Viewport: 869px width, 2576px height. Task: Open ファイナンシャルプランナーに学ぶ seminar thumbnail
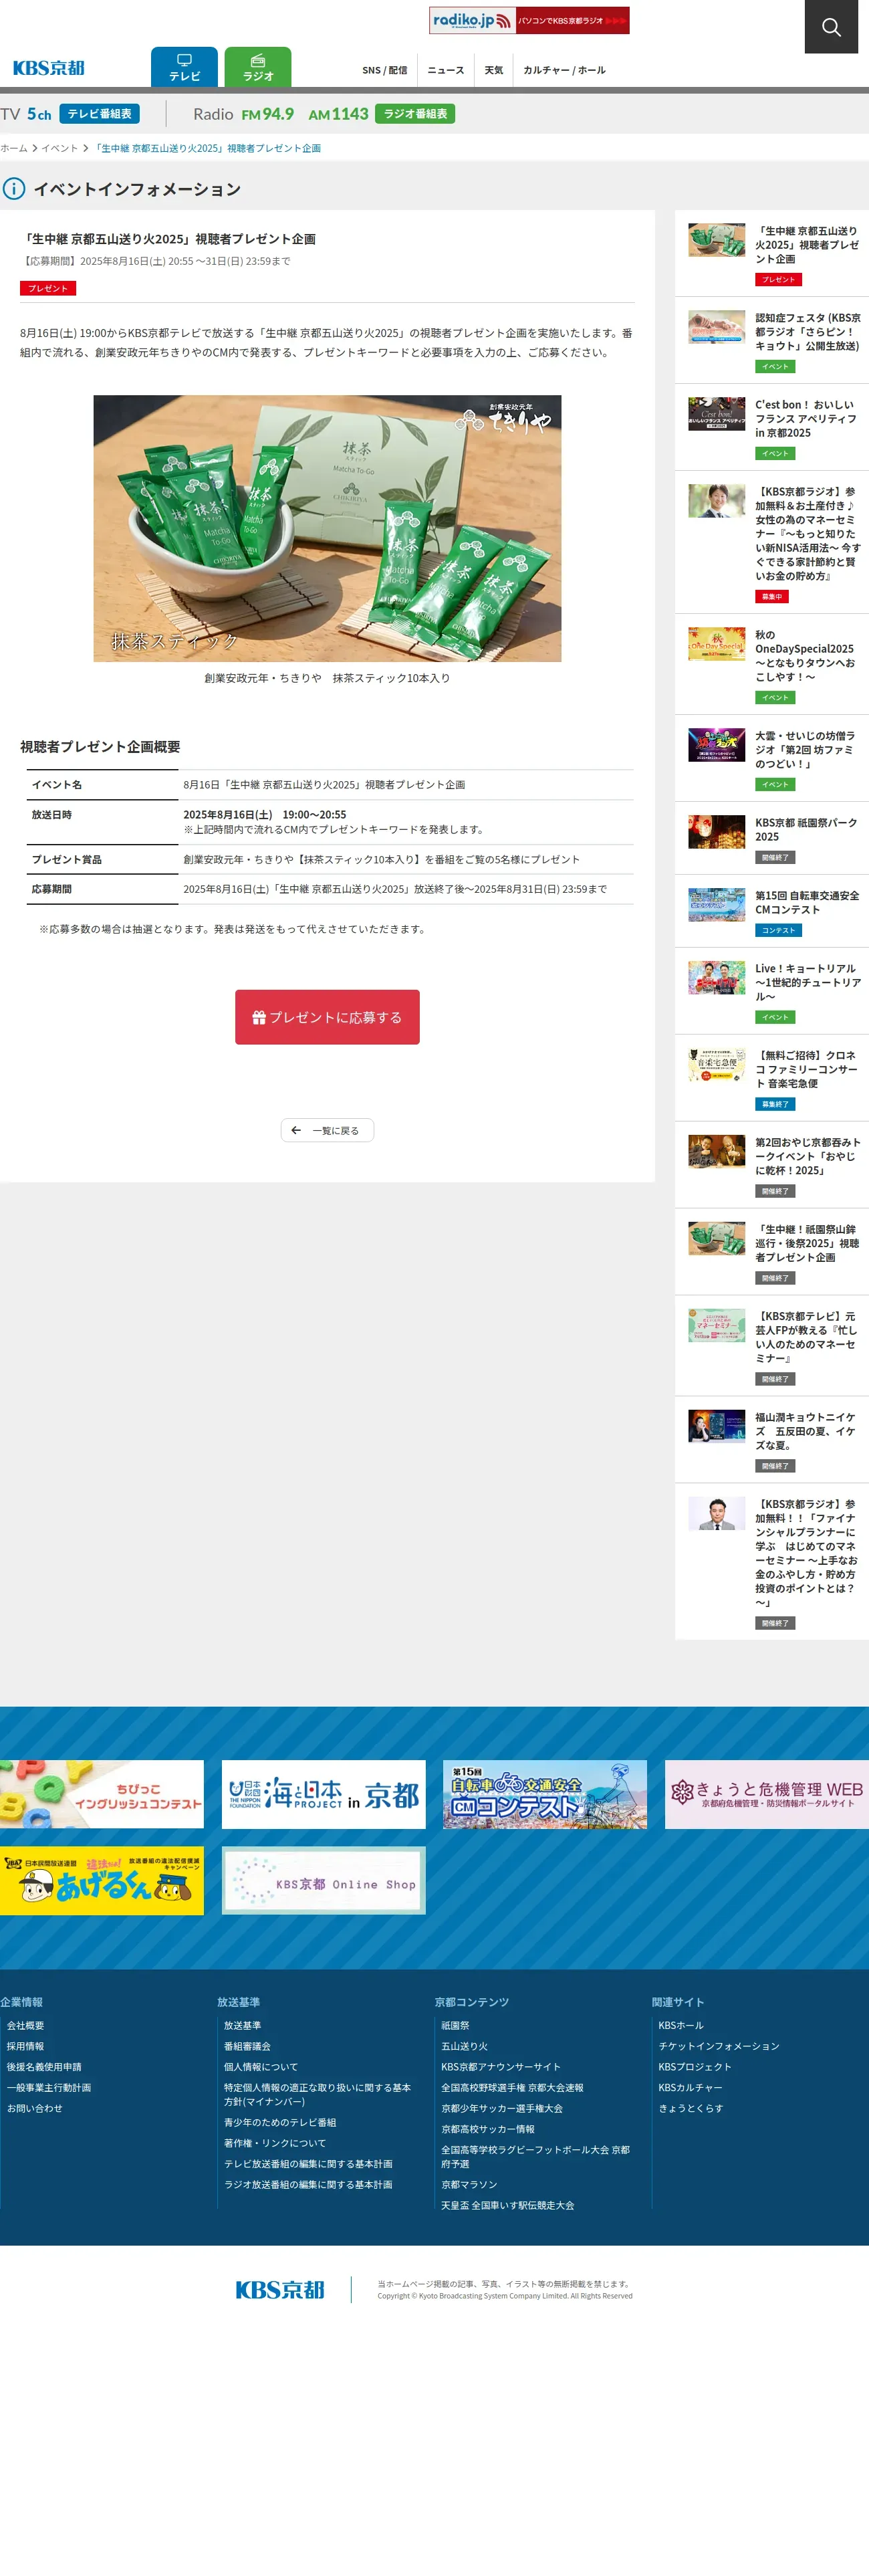(x=716, y=1513)
